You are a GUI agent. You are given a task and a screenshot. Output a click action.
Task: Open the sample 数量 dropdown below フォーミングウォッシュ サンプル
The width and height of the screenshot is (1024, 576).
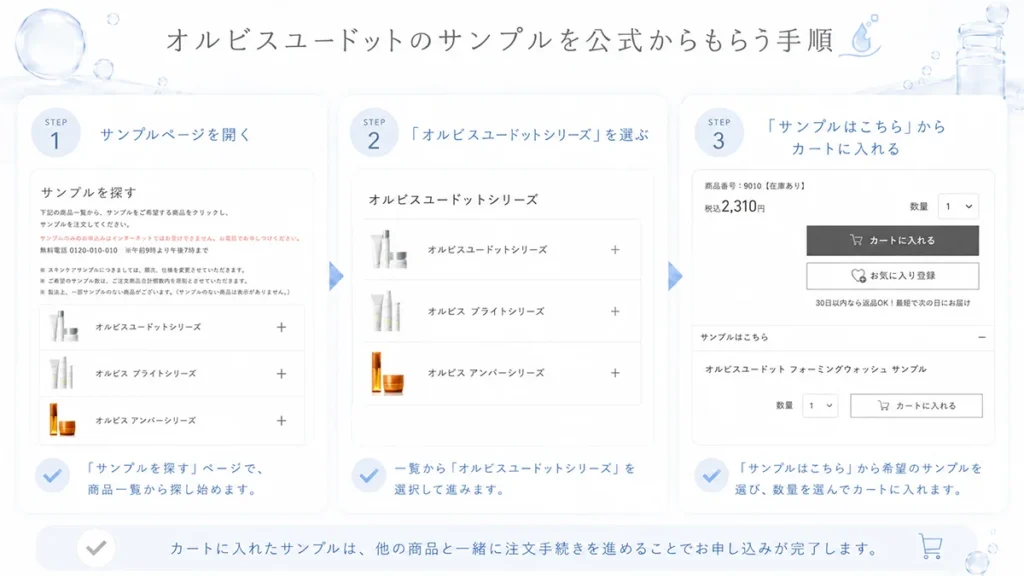(x=820, y=406)
